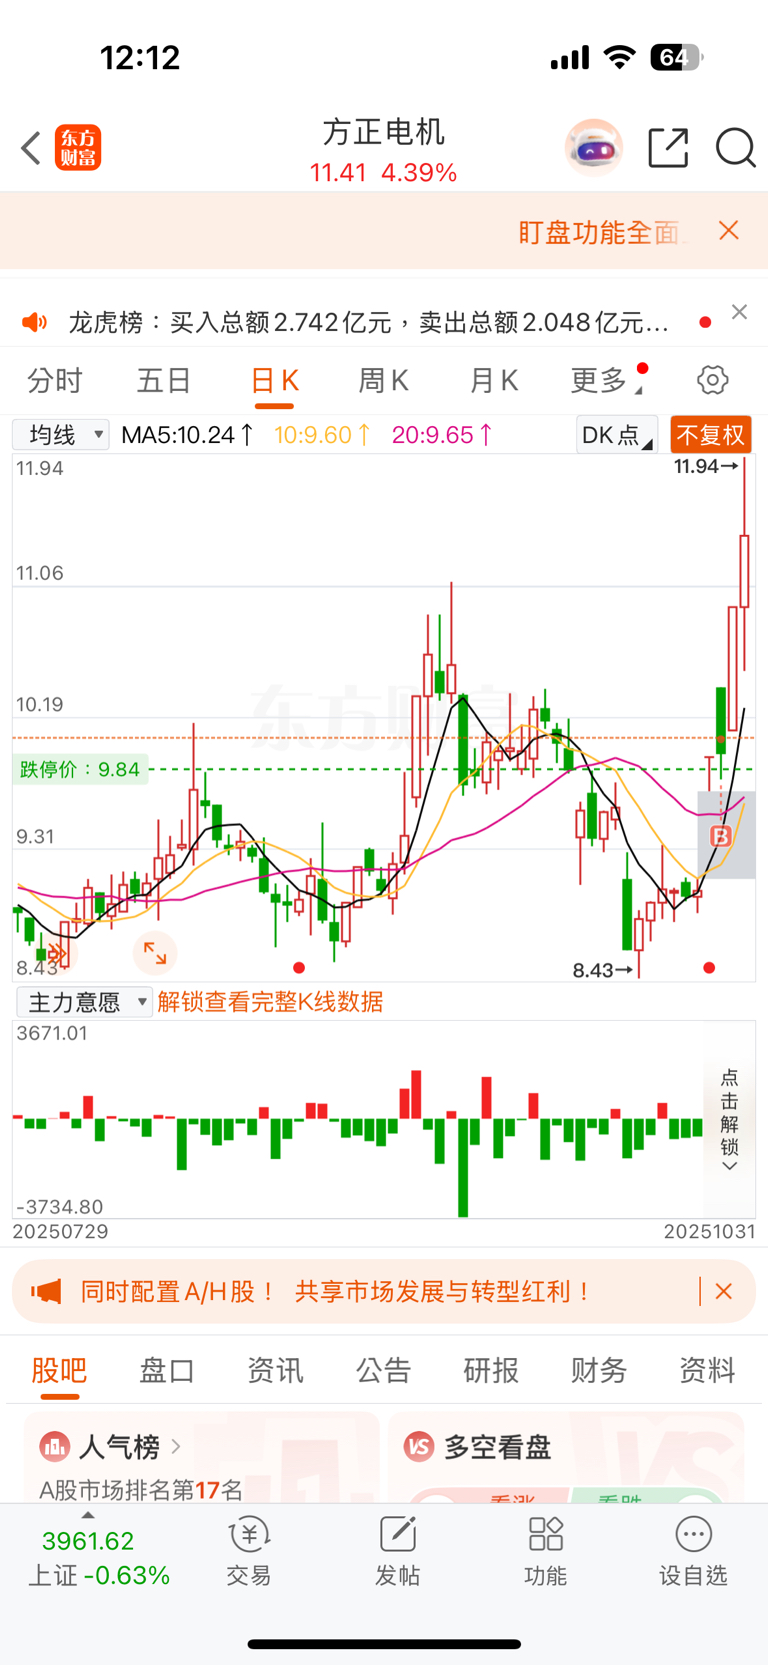Image resolution: width=769 pixels, height=1665 pixels.
Task: Tap the 20250729 start date label
Action: [60, 1231]
